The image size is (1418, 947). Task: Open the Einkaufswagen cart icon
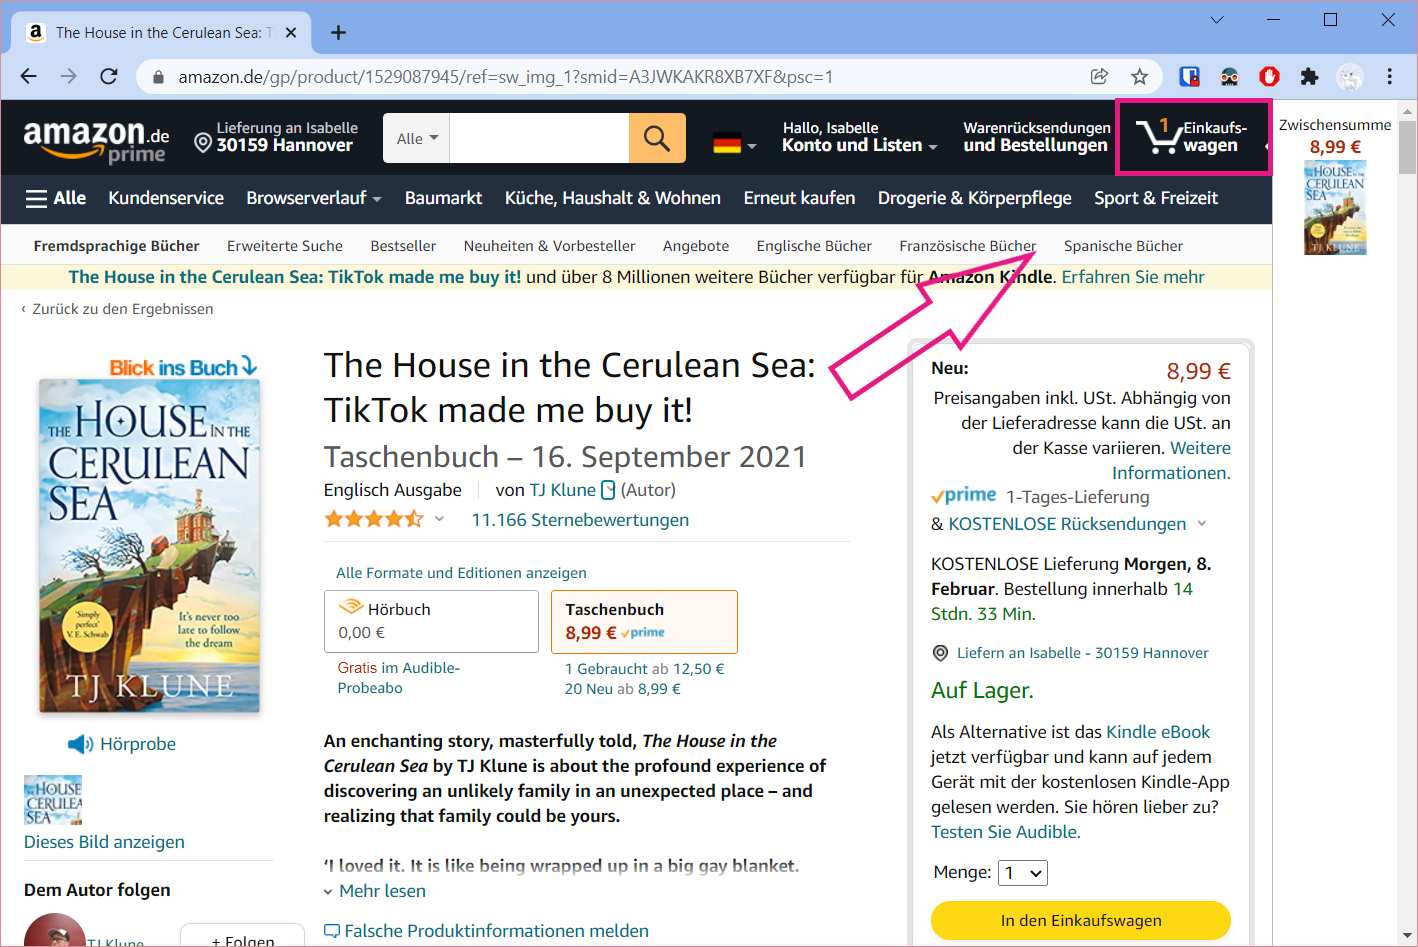[1193, 137]
